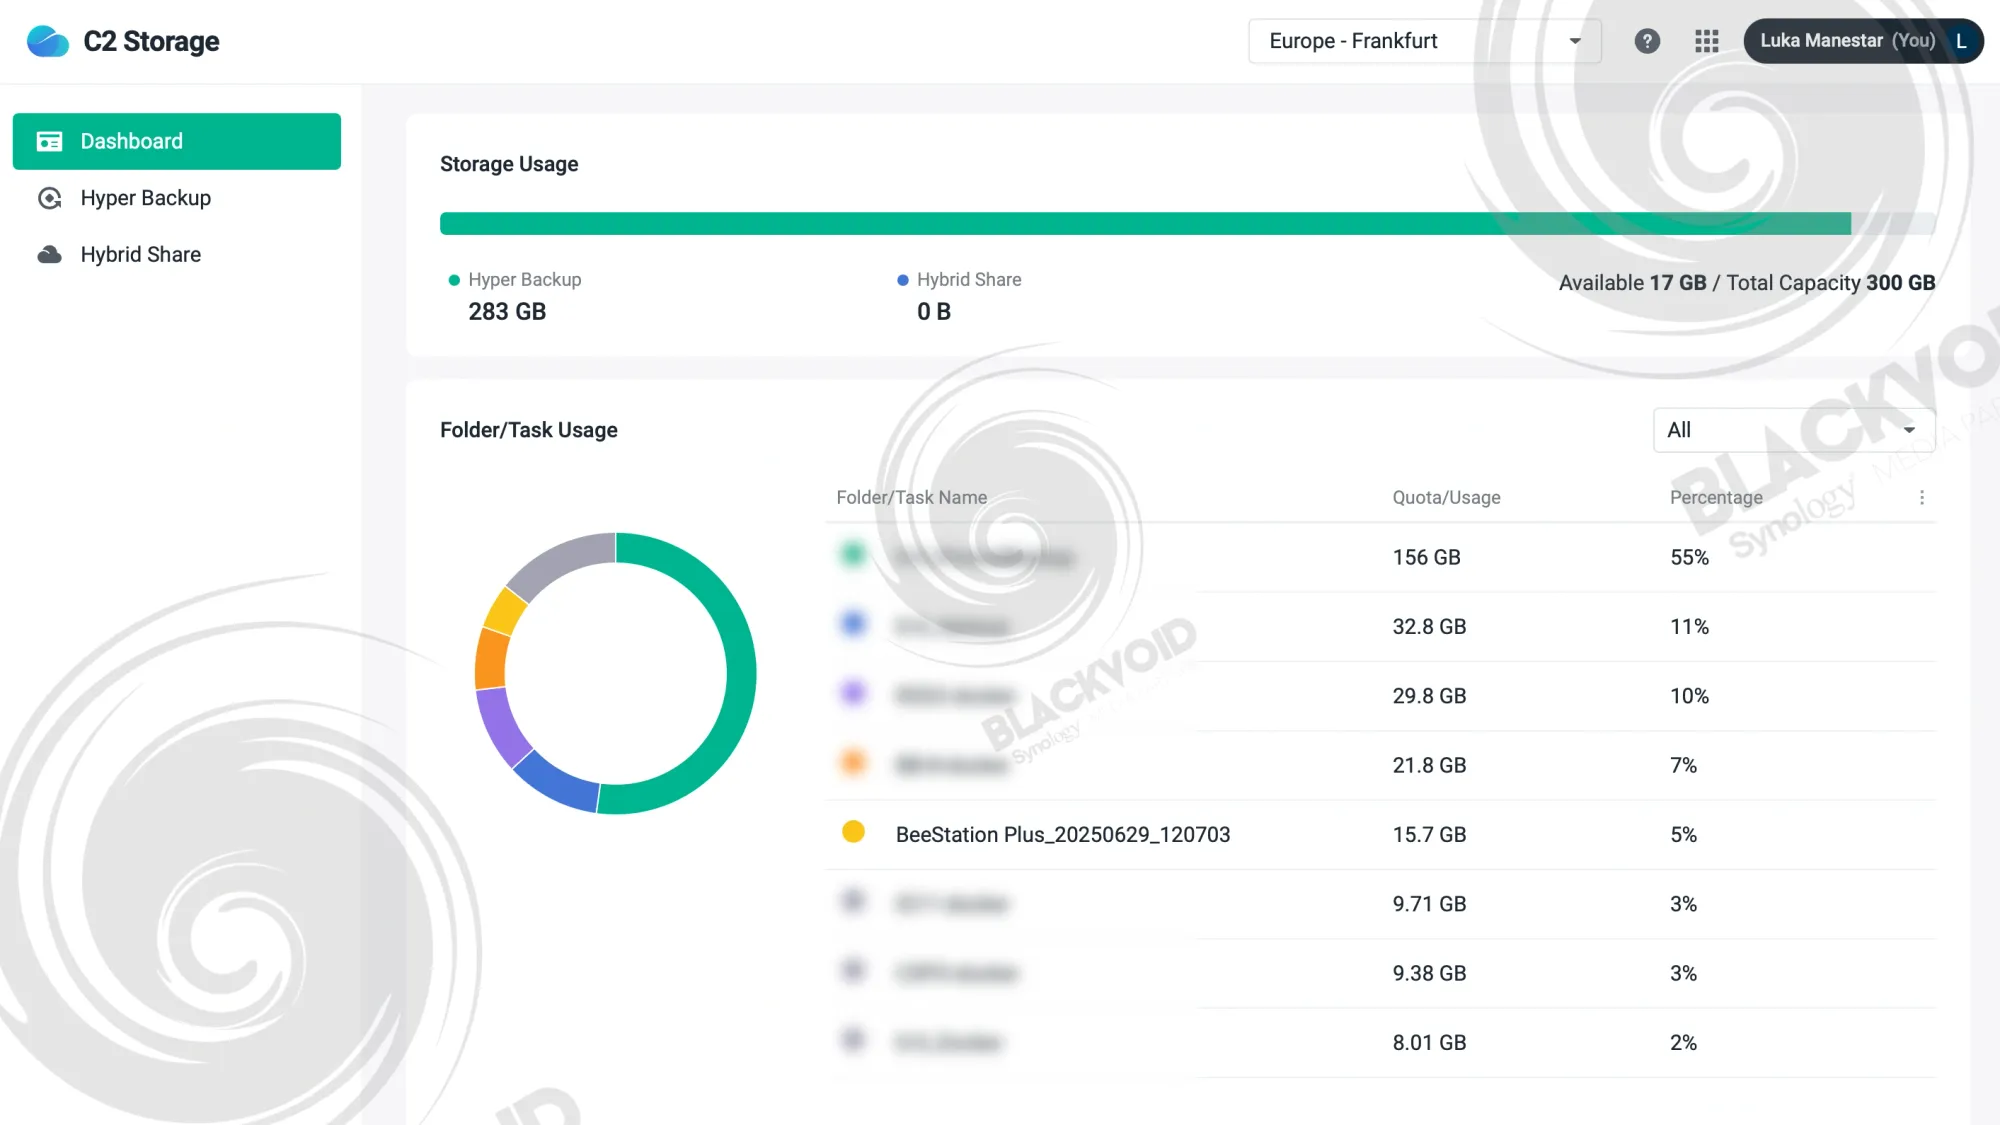
Task: Click the 9.71 GB usage value
Action: tap(1429, 904)
